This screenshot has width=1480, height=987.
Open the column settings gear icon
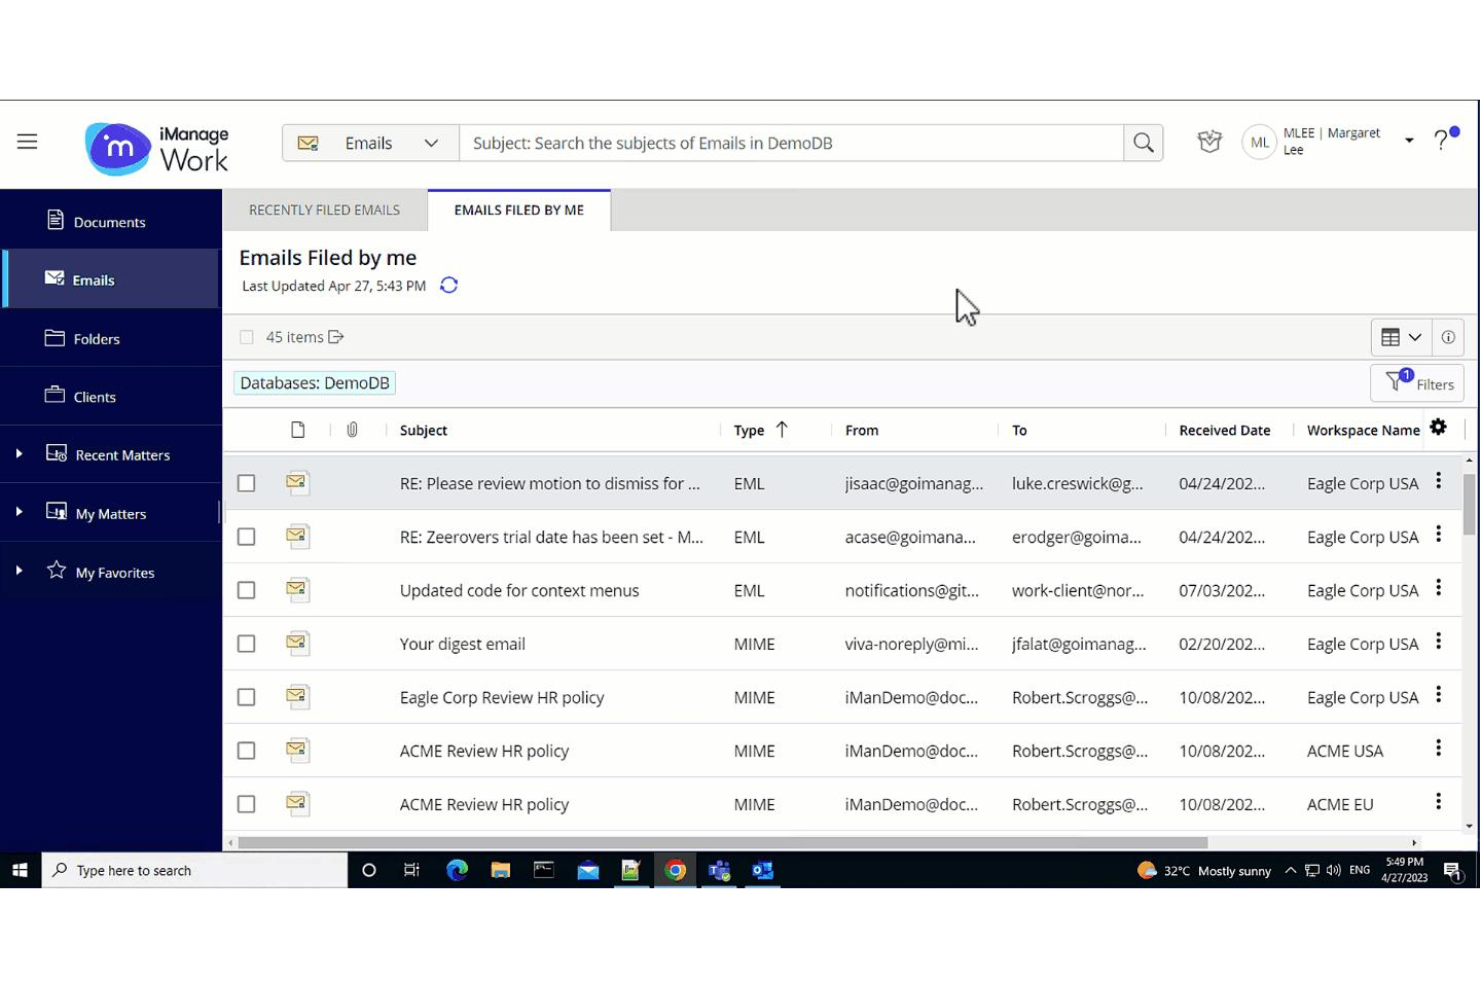[x=1439, y=427]
